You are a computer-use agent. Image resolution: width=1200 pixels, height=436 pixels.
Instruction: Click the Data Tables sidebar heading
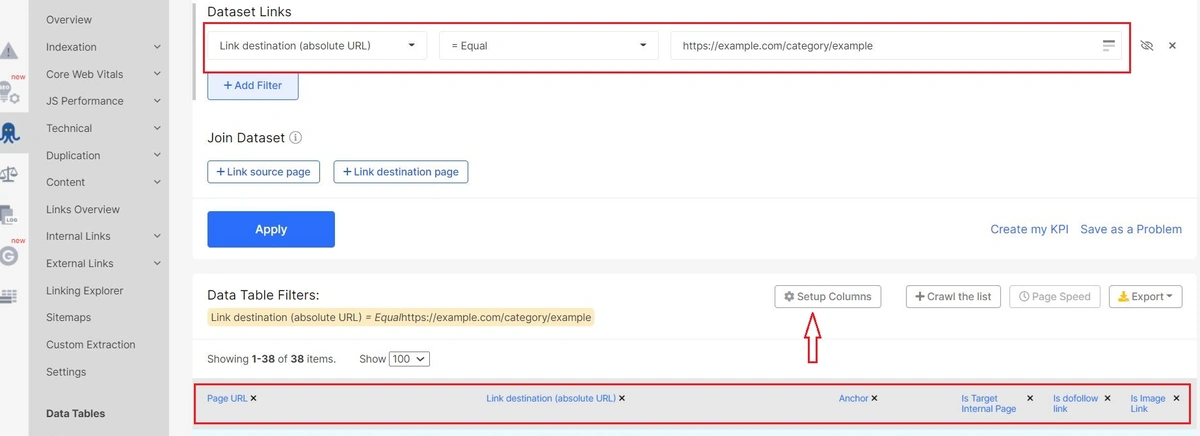coord(75,413)
